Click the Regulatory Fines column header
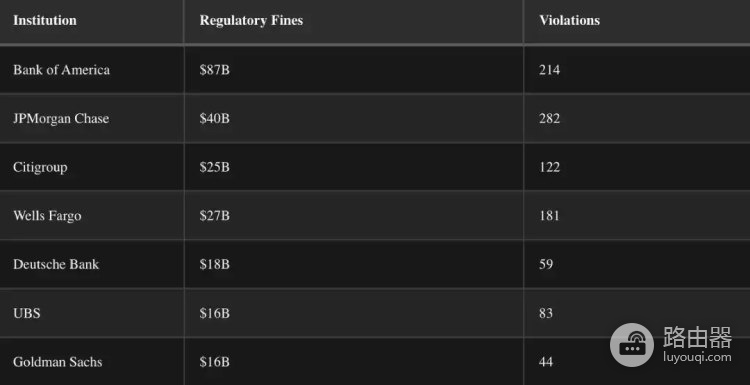The width and height of the screenshot is (750, 385). 251,21
